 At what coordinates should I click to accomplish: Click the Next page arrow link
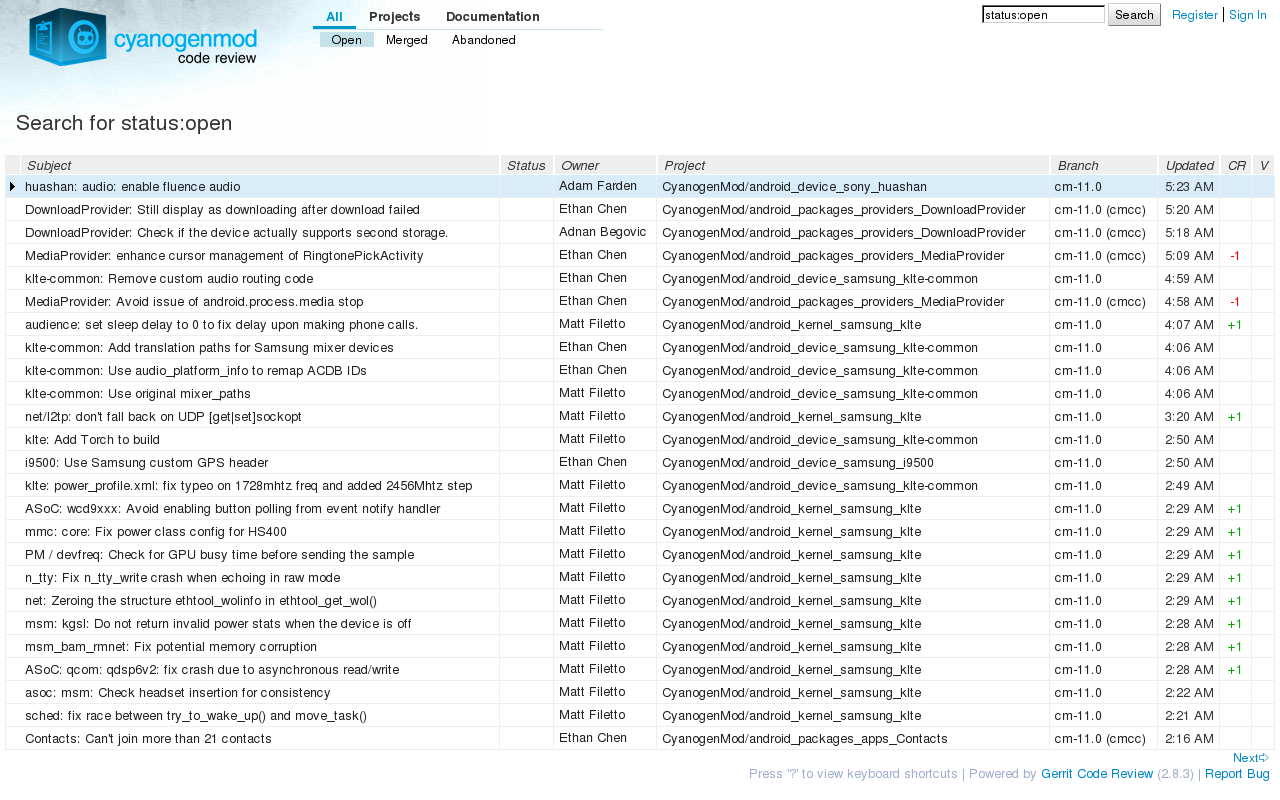[x=1251, y=758]
